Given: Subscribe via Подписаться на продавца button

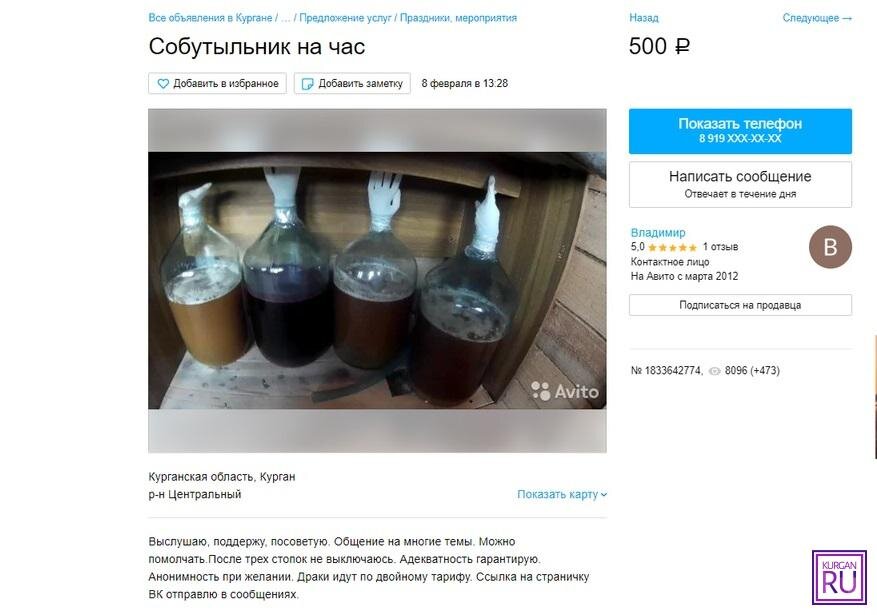Looking at the screenshot, I should click(x=740, y=305).
